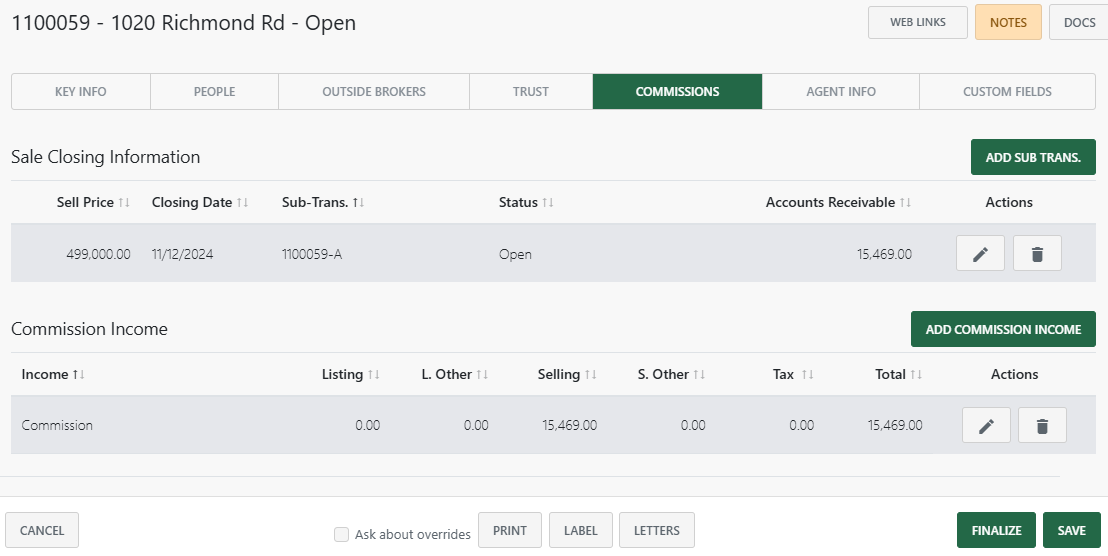Open the Agent Info tab
This screenshot has width=1108, height=556.
pos(841,92)
